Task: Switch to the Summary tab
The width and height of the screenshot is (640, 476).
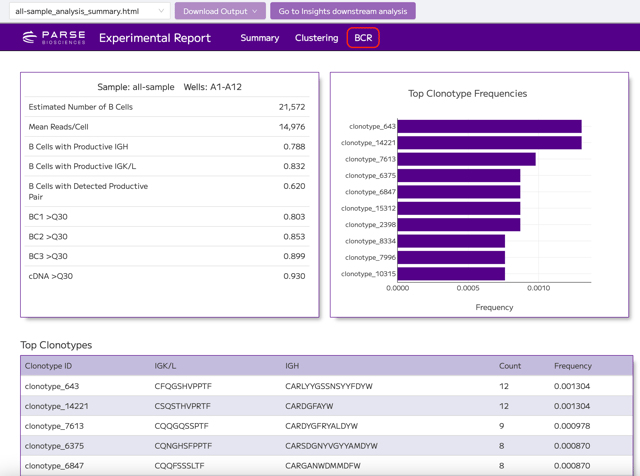Action: point(260,38)
